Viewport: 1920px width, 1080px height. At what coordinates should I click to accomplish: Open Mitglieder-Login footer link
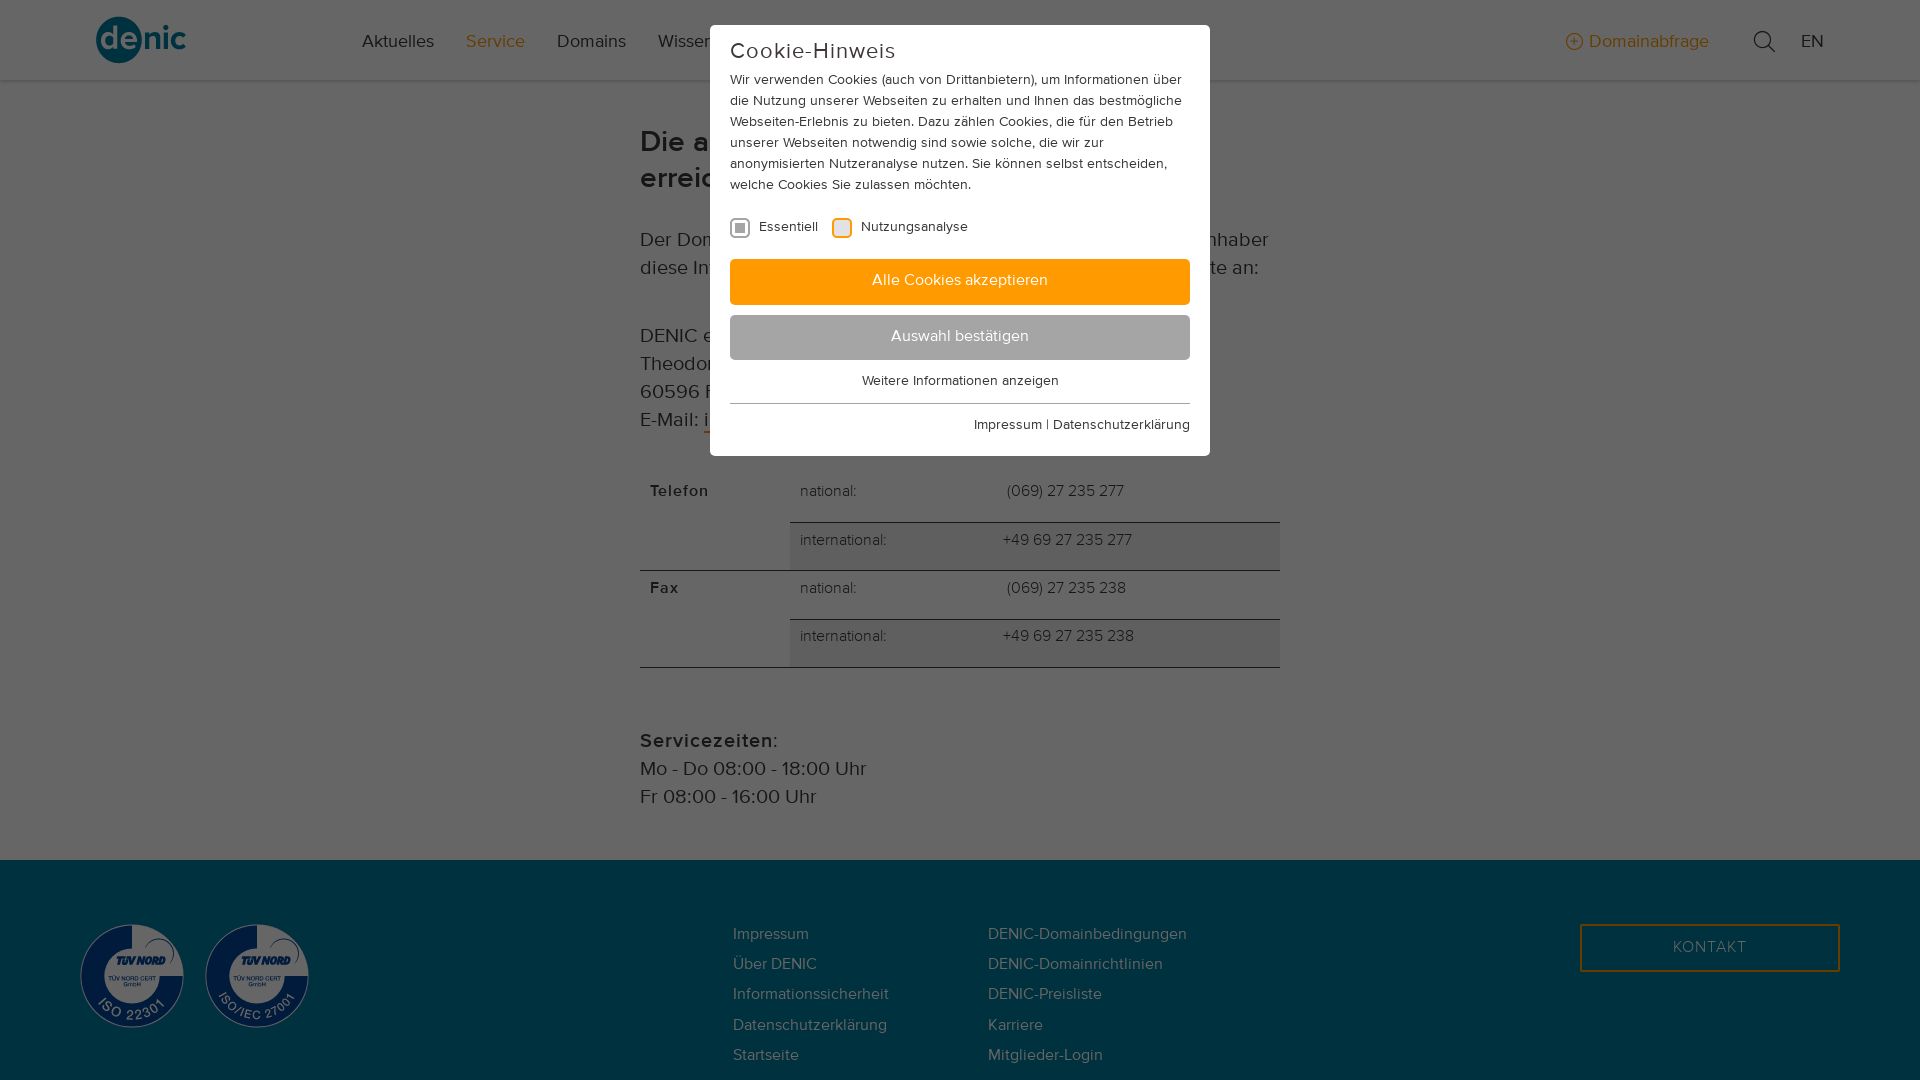tap(1045, 1055)
